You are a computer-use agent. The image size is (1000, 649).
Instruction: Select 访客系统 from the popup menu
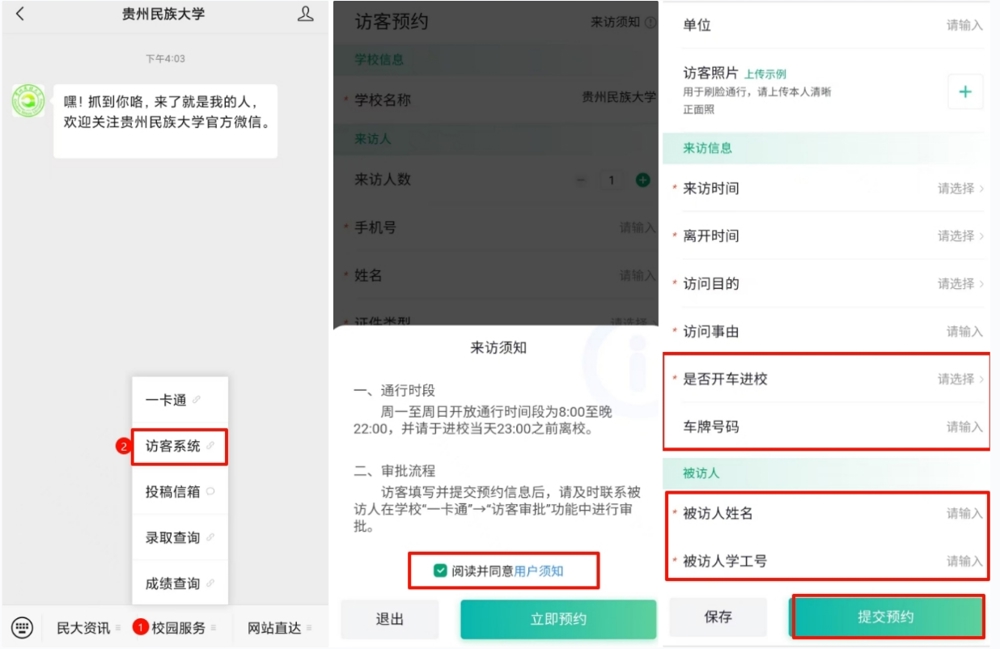(x=180, y=446)
